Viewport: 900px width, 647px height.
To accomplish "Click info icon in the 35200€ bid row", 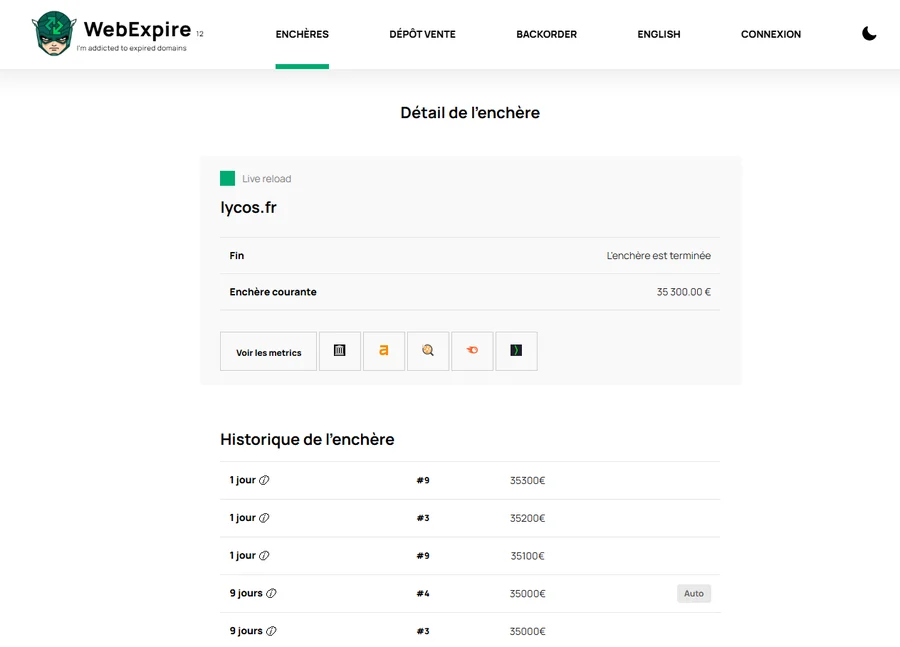I will (264, 518).
